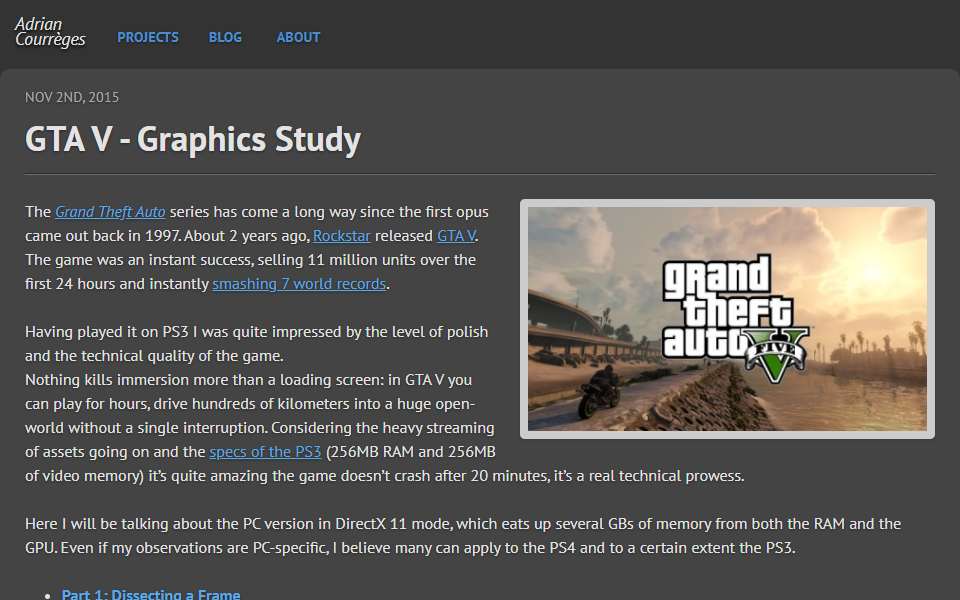Open the Rockstar link

pyautogui.click(x=342, y=236)
